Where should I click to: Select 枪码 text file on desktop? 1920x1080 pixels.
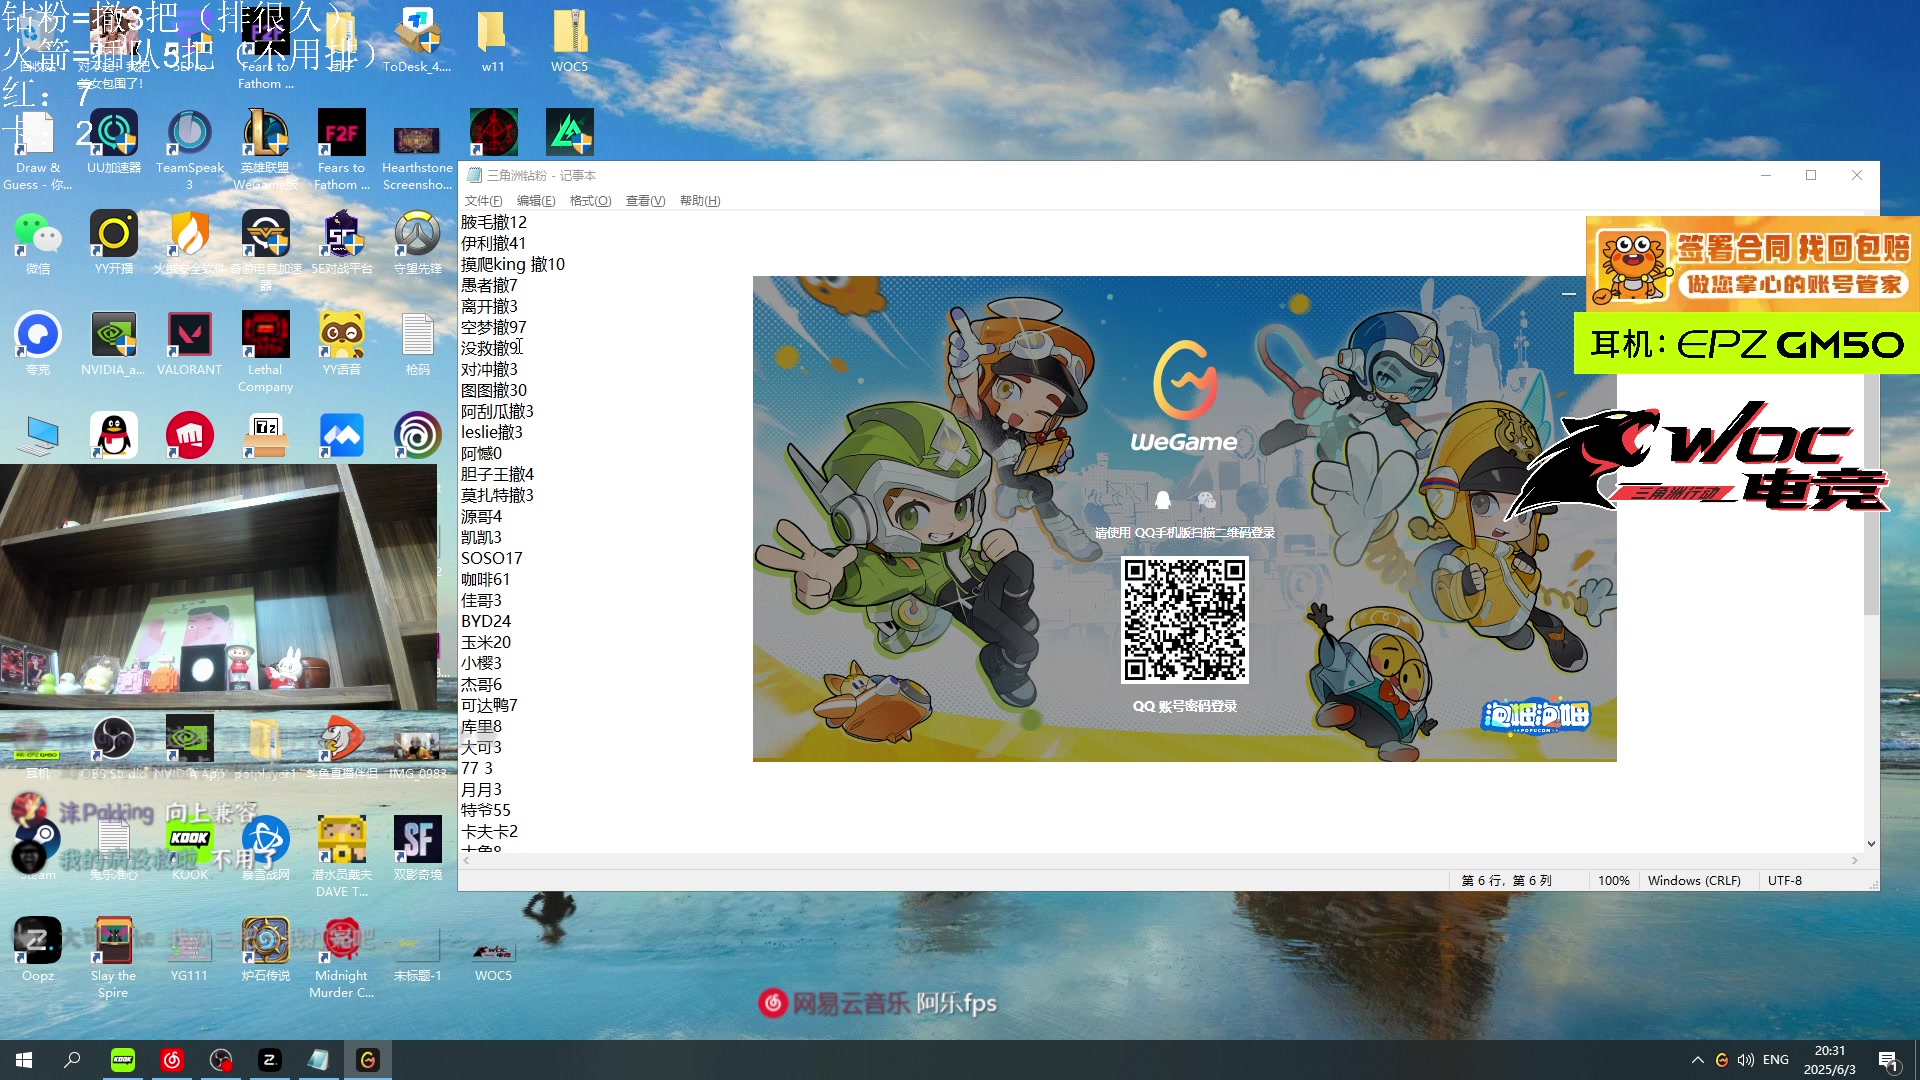point(417,344)
